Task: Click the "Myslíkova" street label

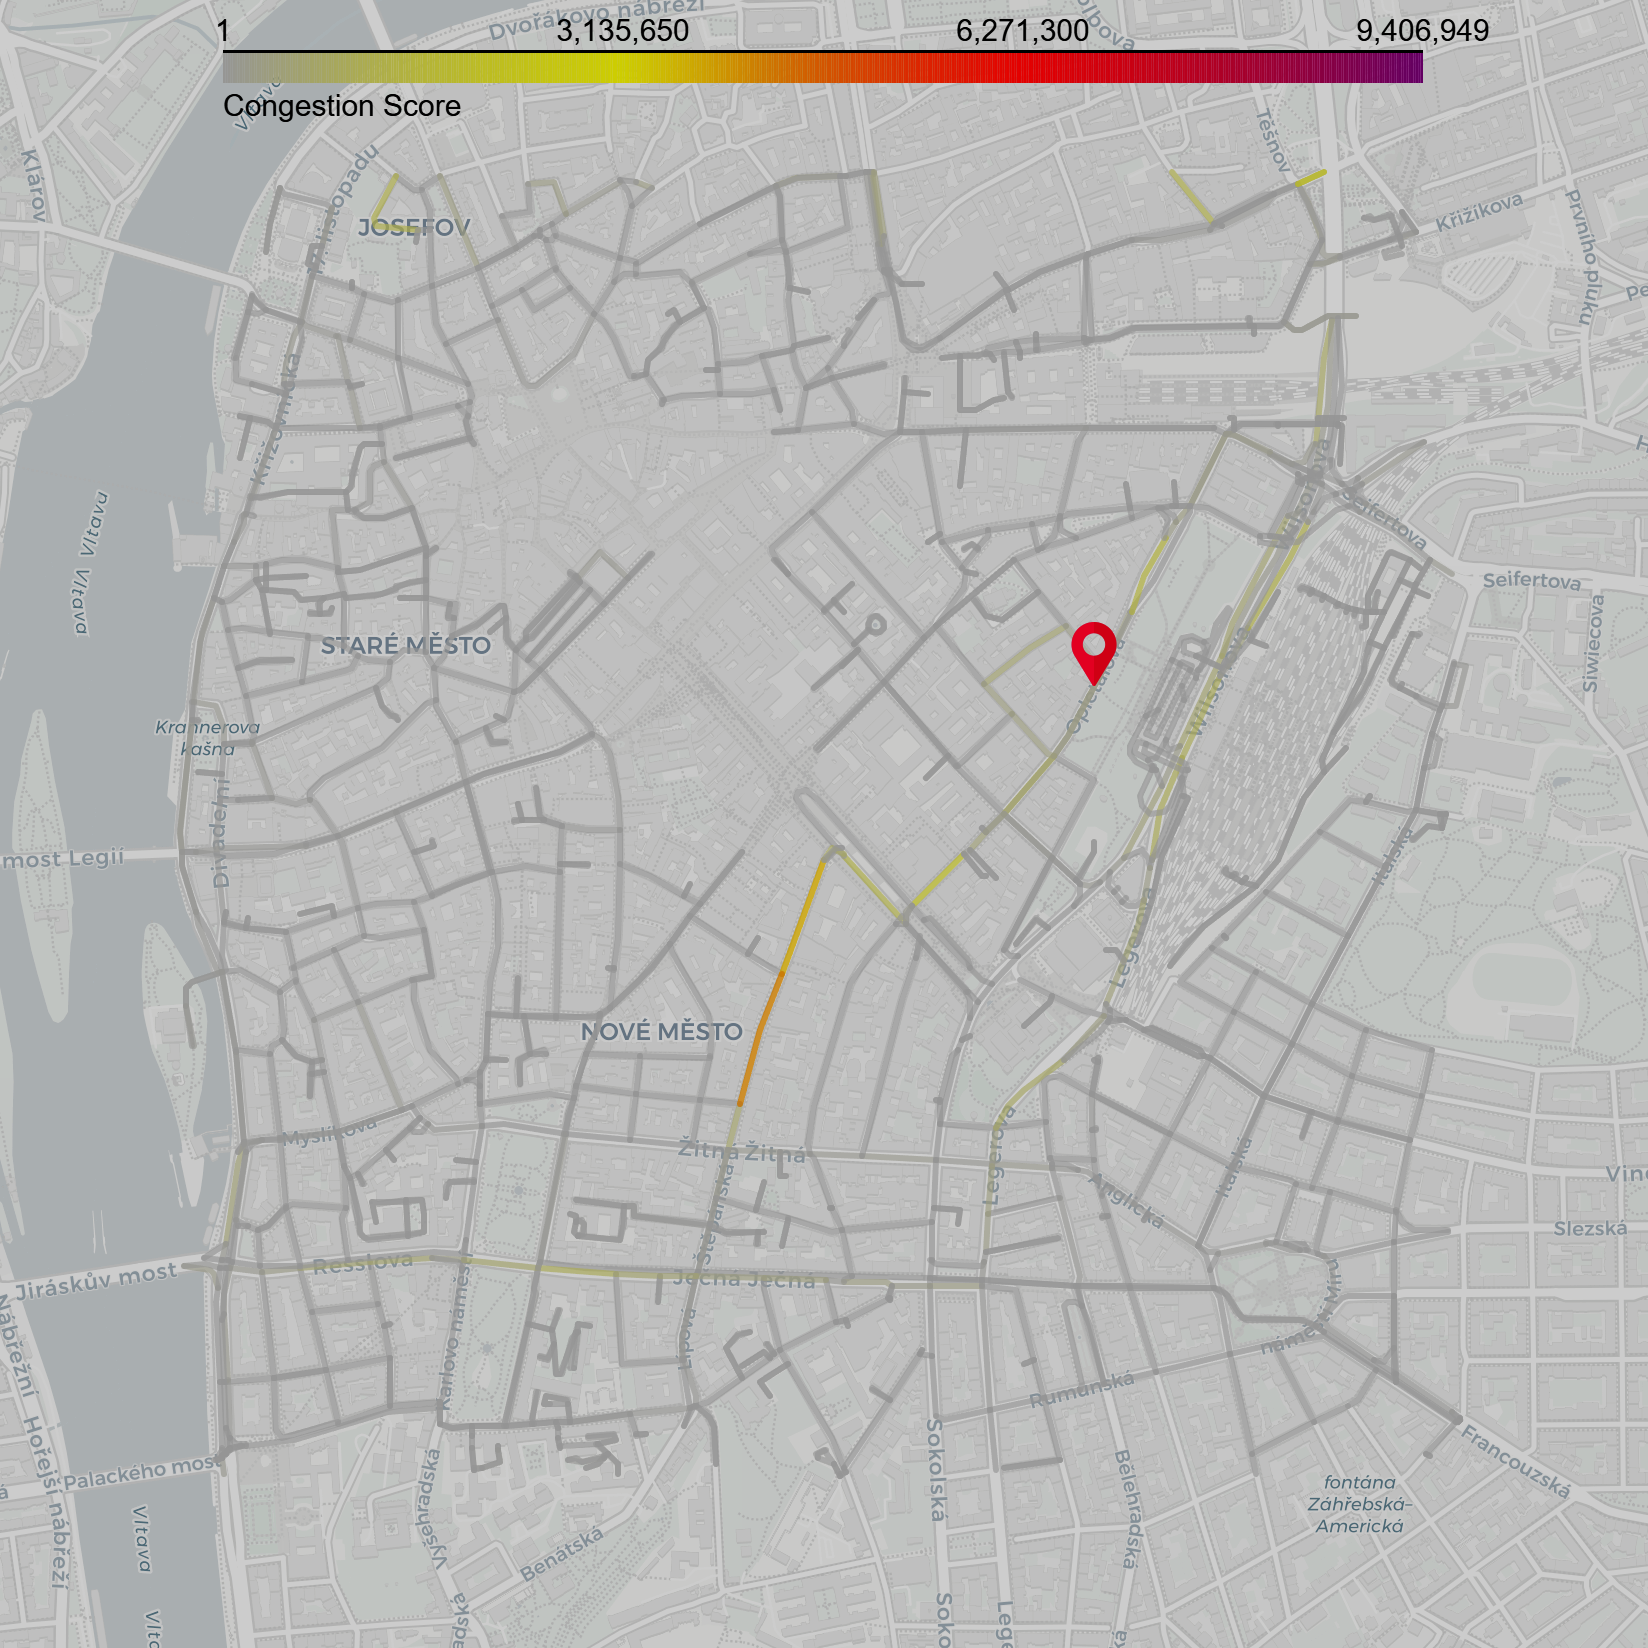Action: (329, 1132)
